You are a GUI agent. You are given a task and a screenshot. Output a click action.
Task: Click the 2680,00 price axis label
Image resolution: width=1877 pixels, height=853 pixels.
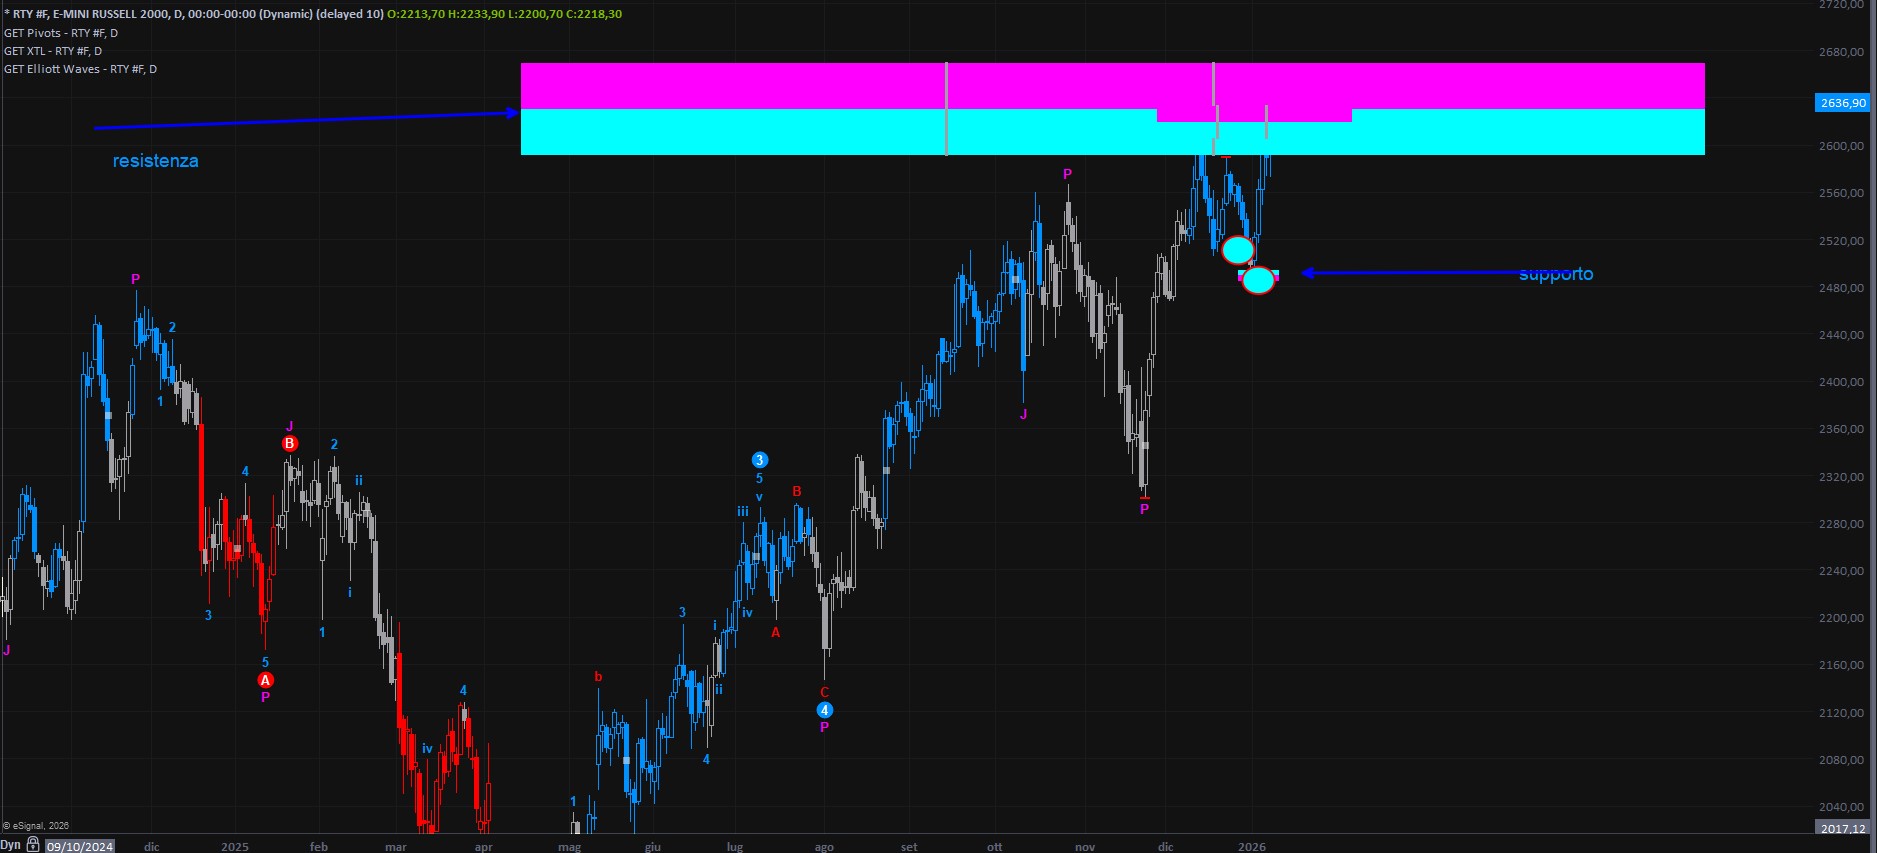(x=1841, y=52)
